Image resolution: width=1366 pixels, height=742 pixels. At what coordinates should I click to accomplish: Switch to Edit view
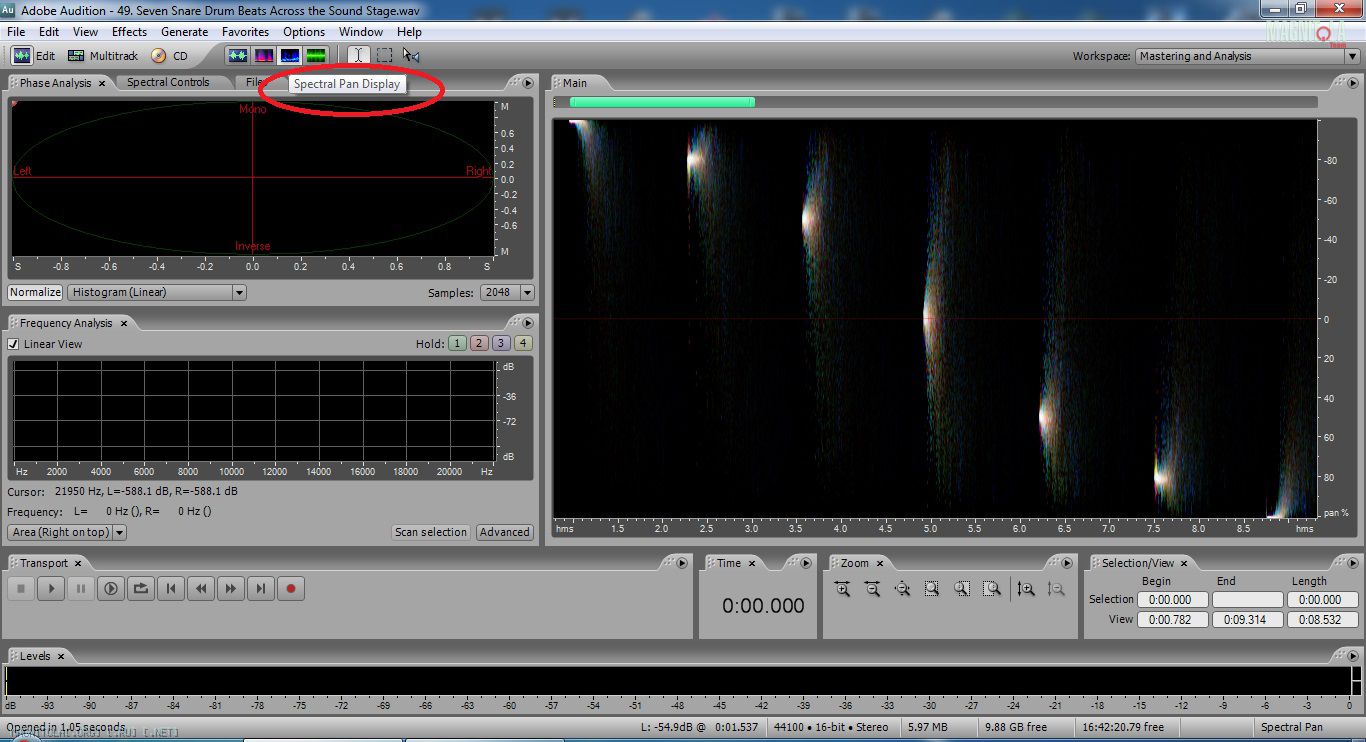tap(33, 56)
